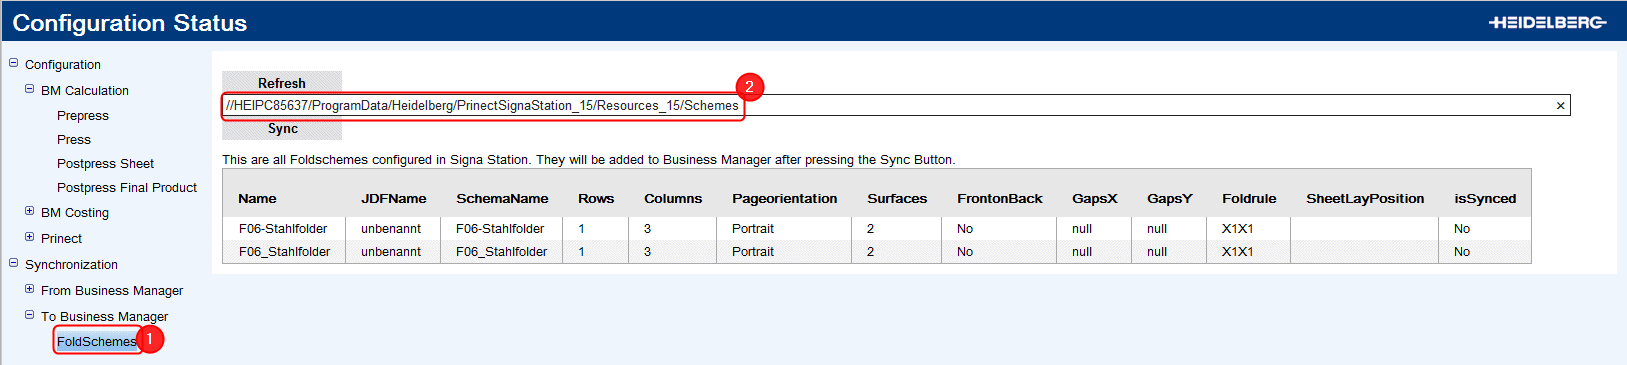Collapse the To Business Manager node
1627x365 pixels.
(x=29, y=315)
